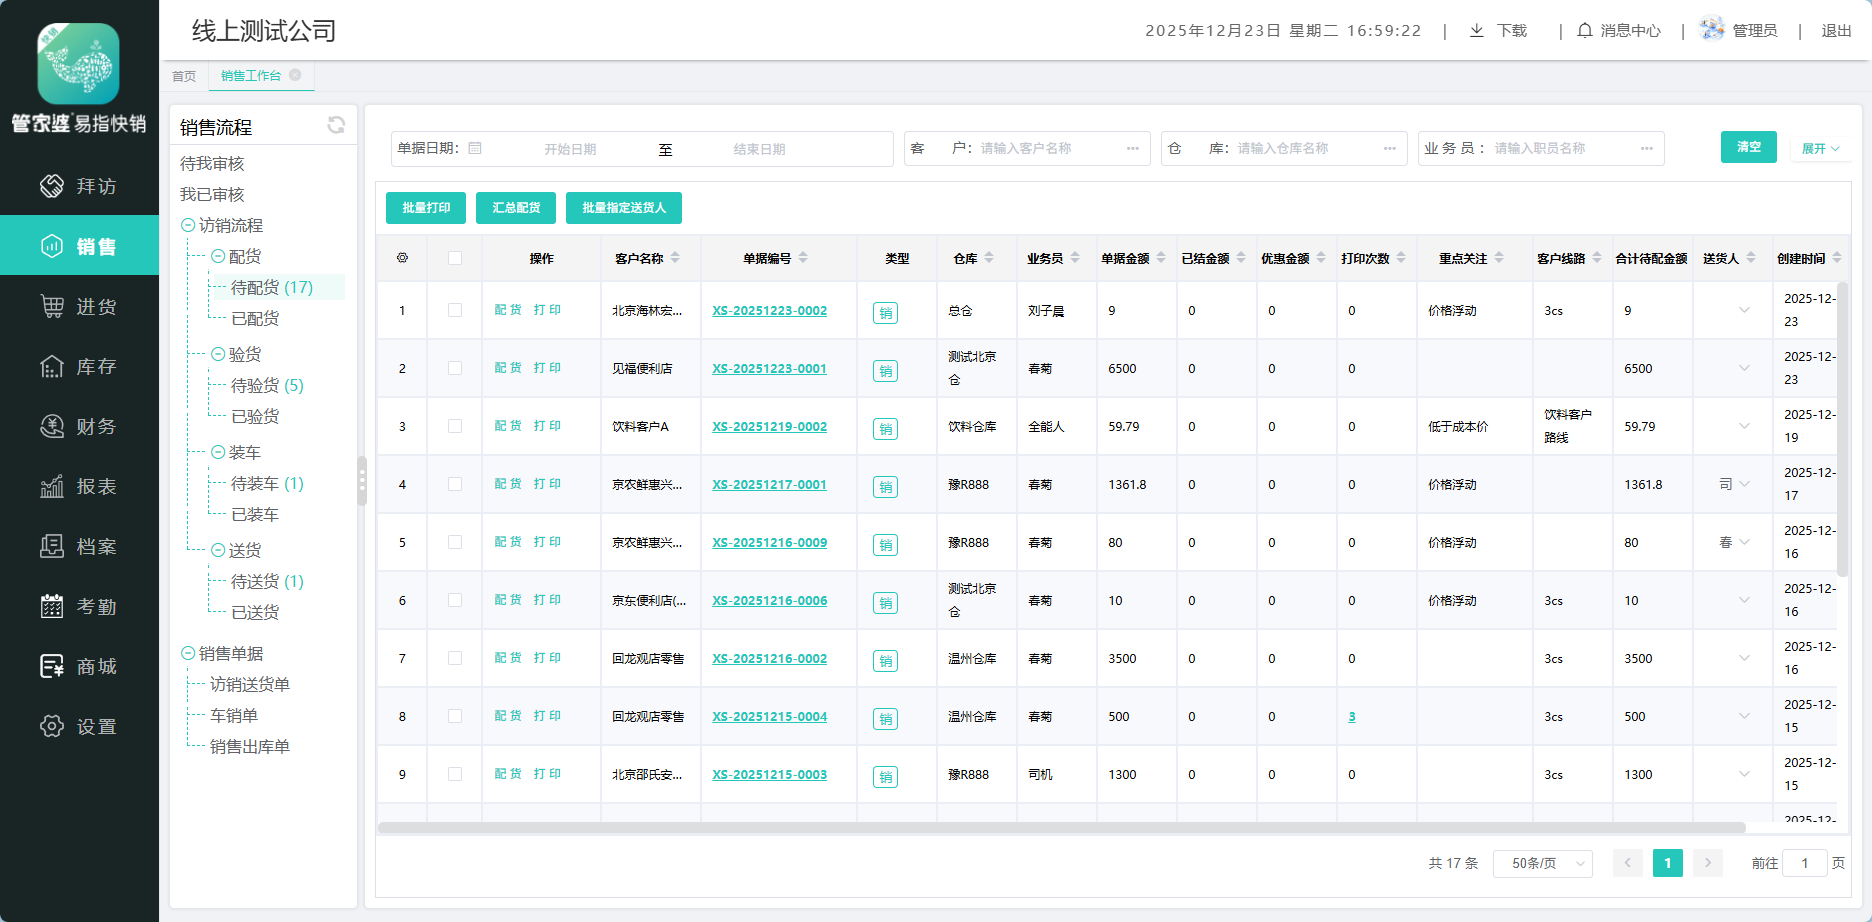
Task: Click the download icon in header
Action: [x=1477, y=31]
